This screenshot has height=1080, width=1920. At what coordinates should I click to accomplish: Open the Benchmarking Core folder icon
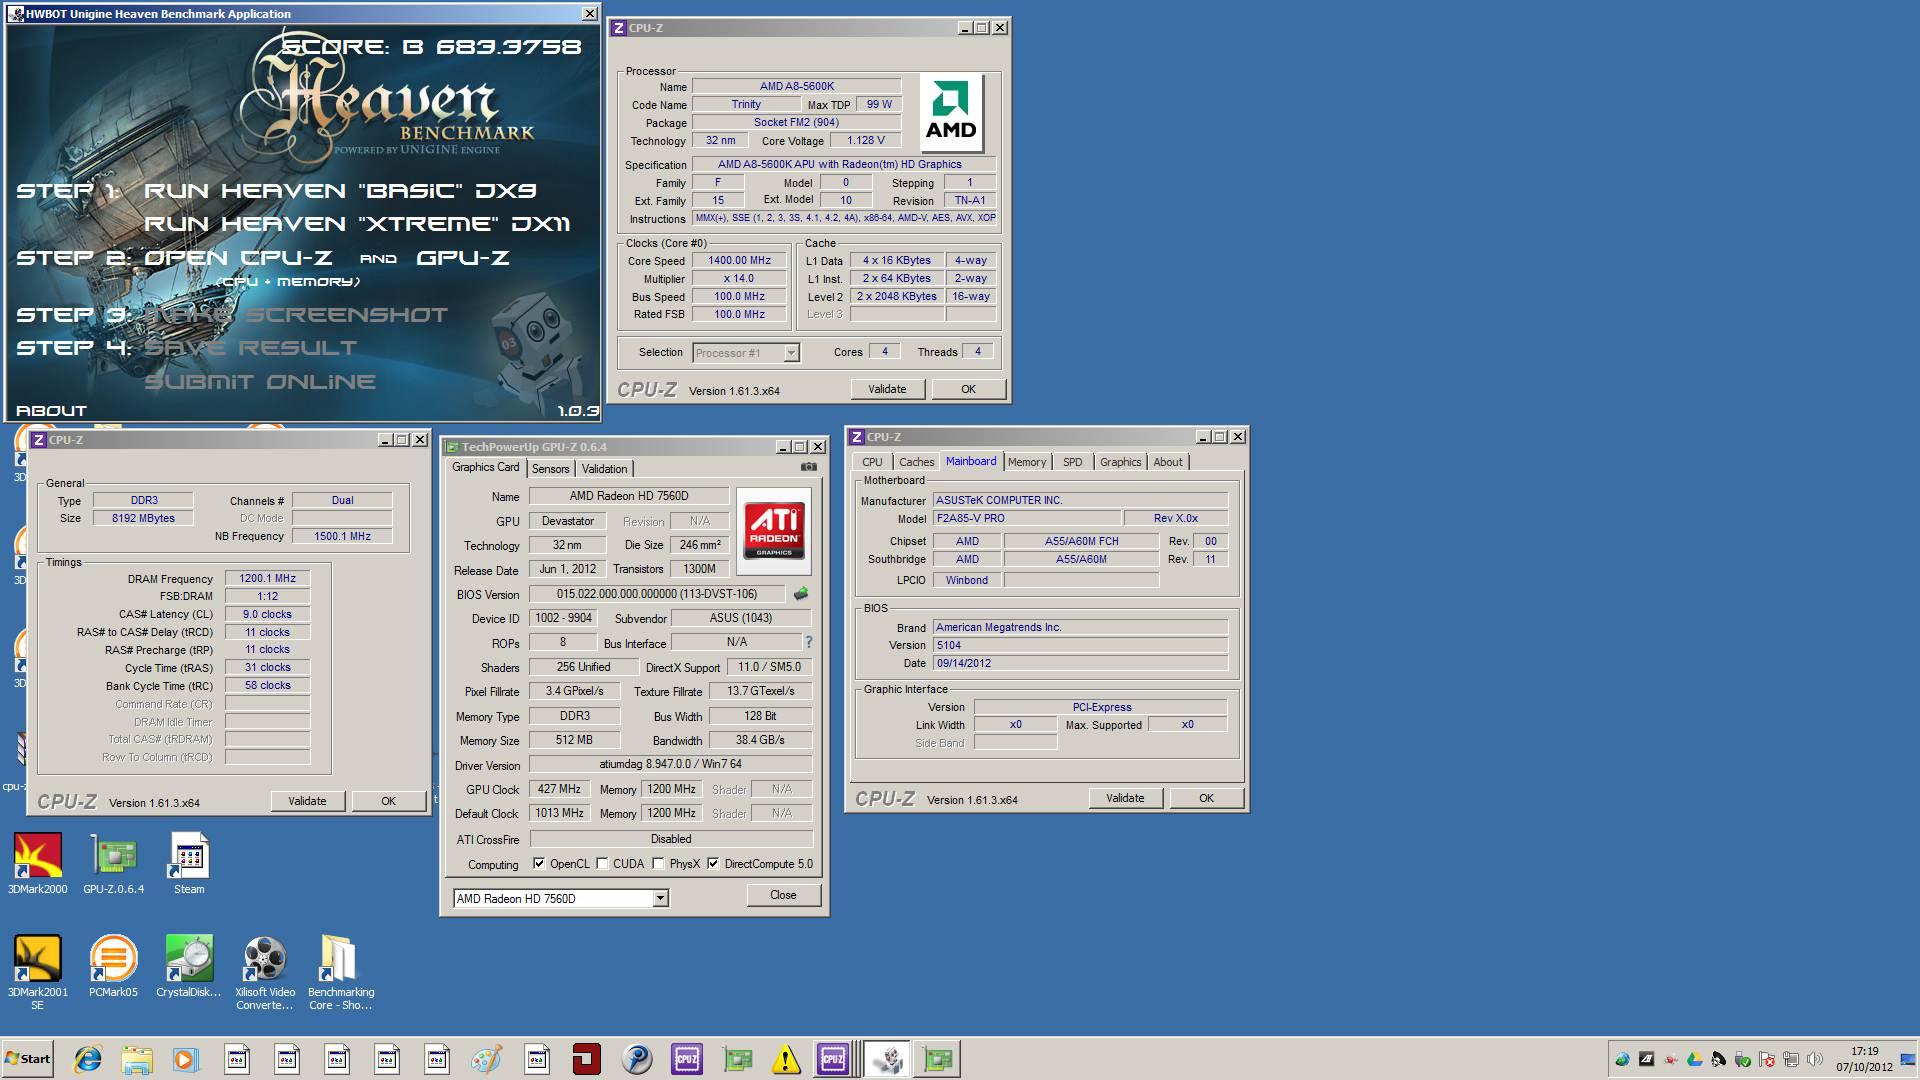click(341, 973)
